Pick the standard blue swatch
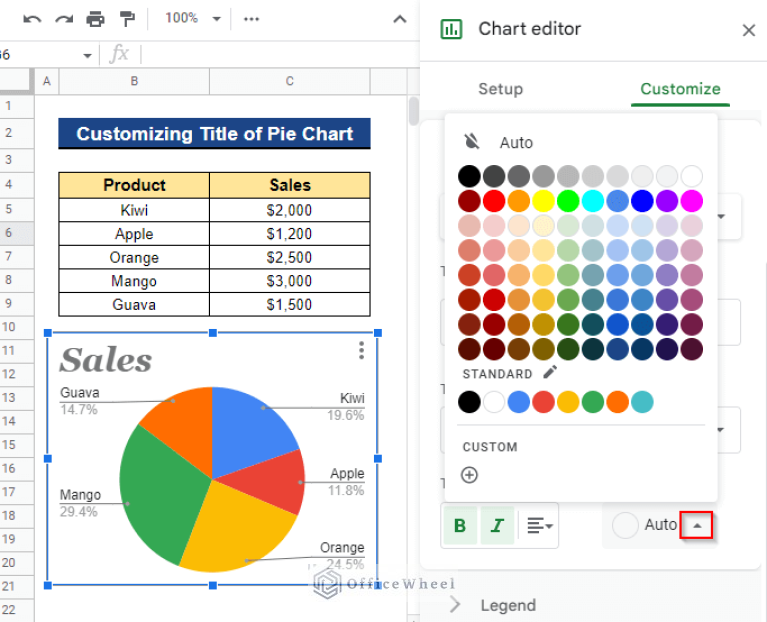The image size is (767, 622). coord(519,402)
